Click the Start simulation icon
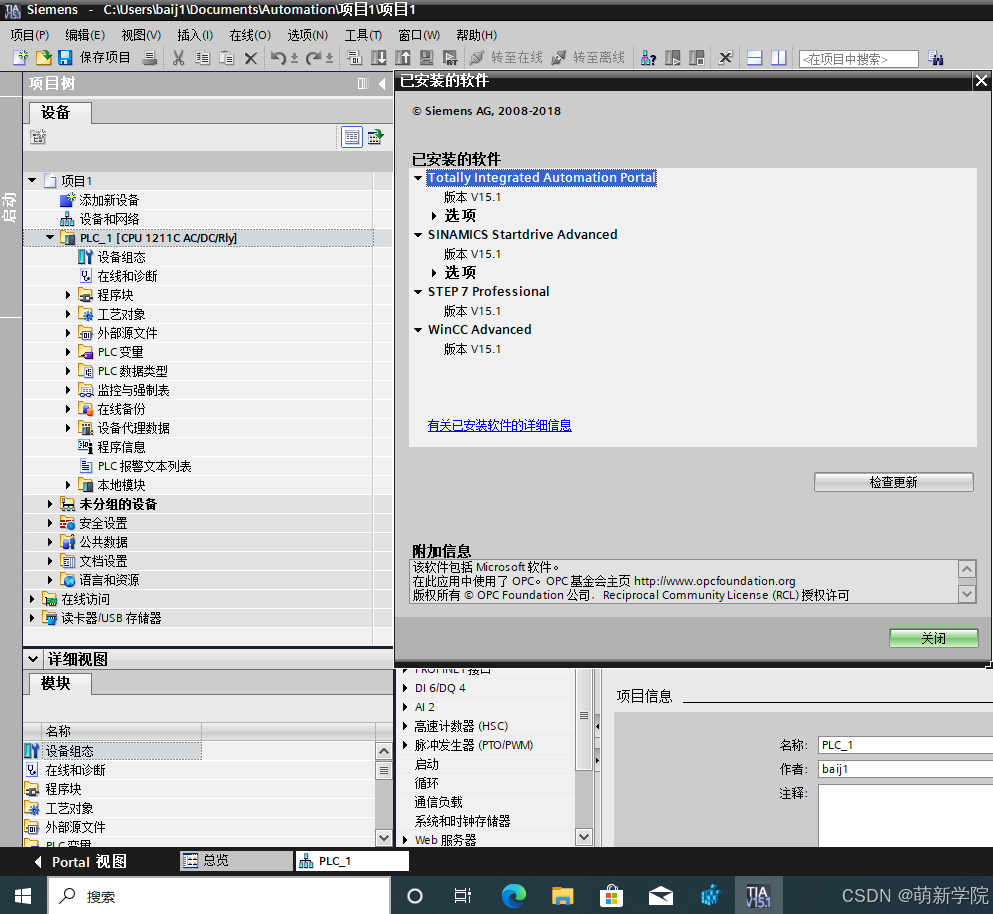 [427, 58]
